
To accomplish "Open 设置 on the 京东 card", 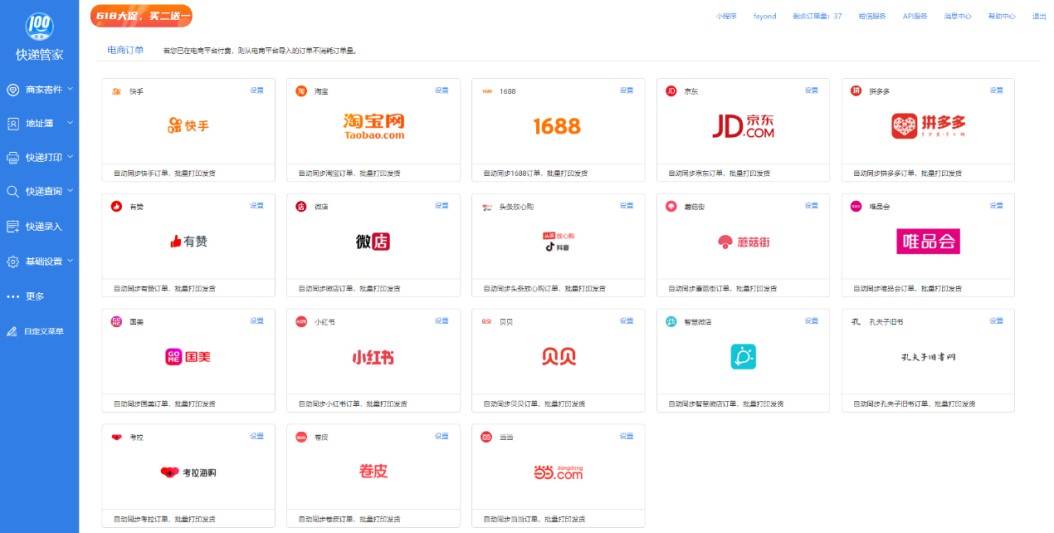I will click(x=811, y=90).
